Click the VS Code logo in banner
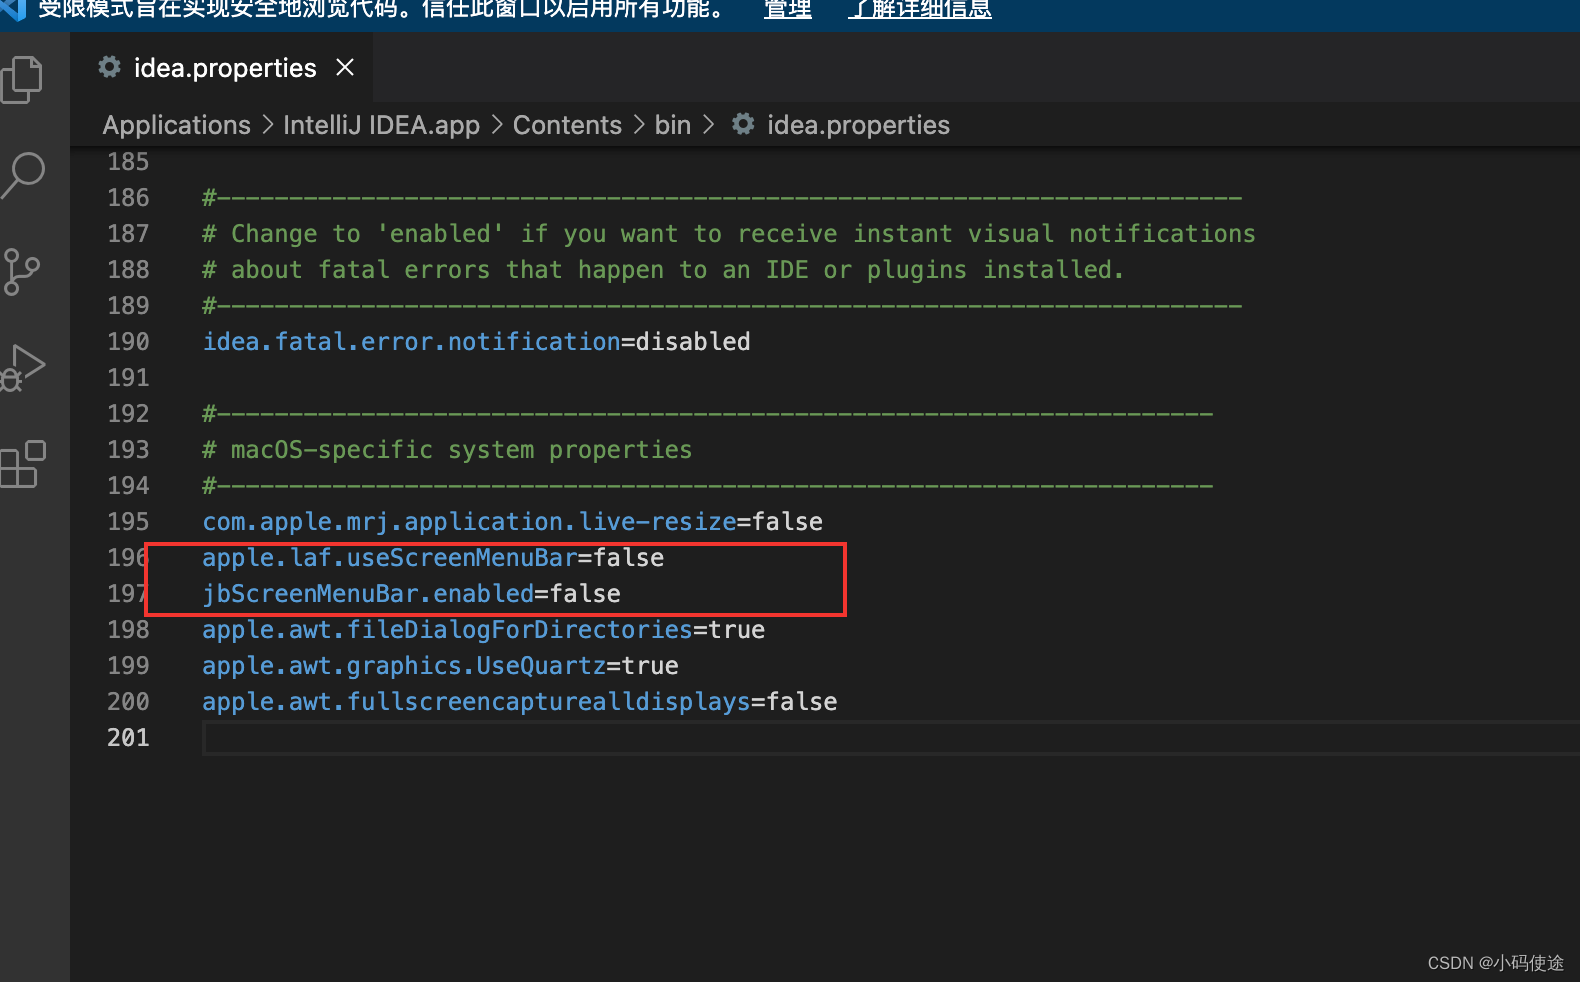 [x=12, y=9]
